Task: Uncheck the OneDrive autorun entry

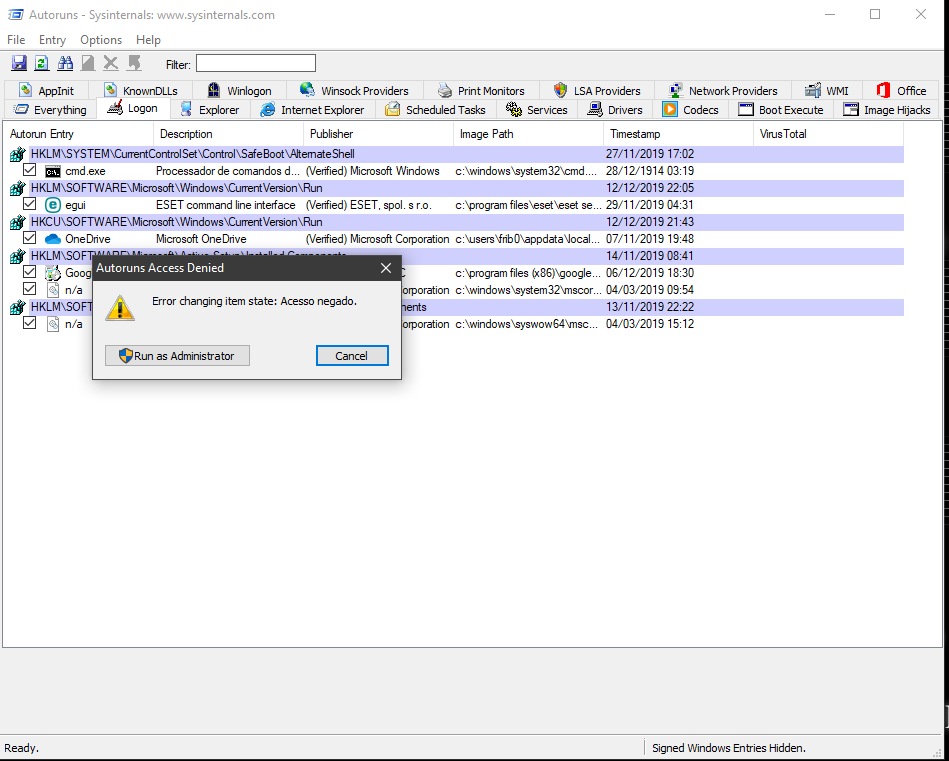Action: pyautogui.click(x=29, y=238)
